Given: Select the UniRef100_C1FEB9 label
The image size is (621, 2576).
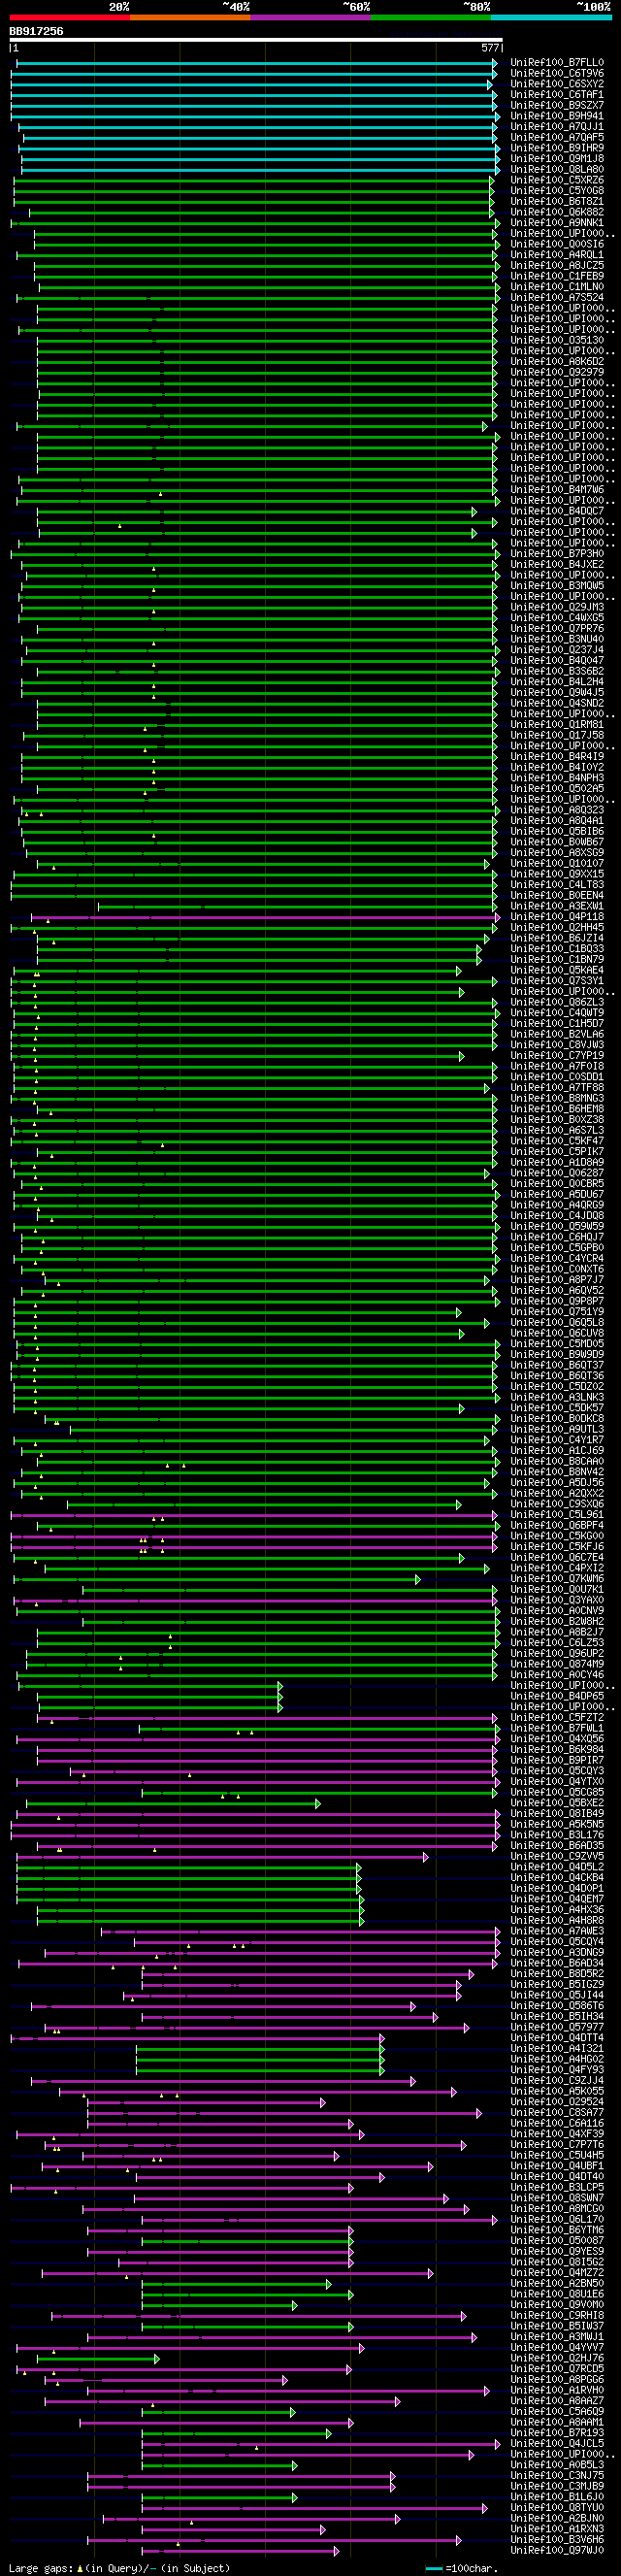Looking at the screenshot, I should point(557,276).
